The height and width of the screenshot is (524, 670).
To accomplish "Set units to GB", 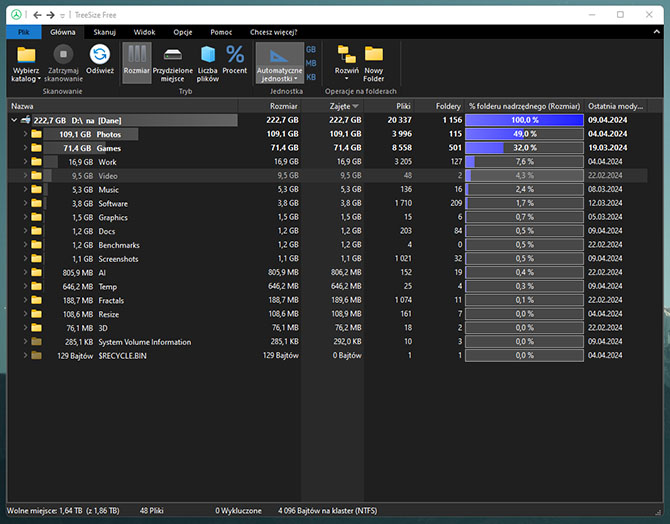I will [311, 50].
